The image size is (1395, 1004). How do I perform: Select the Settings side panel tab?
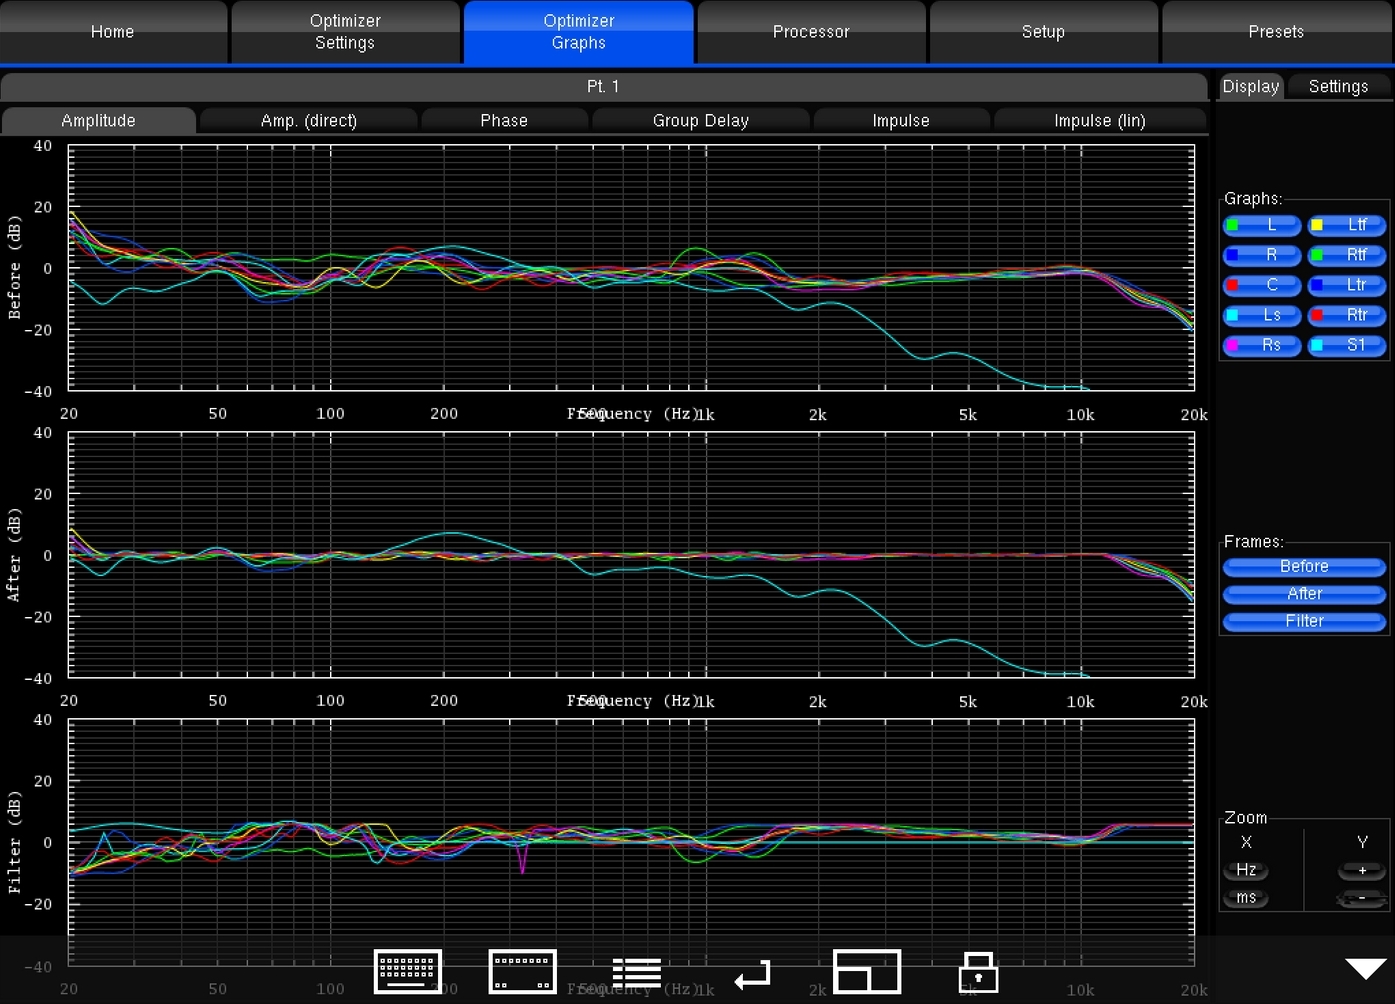(x=1338, y=87)
